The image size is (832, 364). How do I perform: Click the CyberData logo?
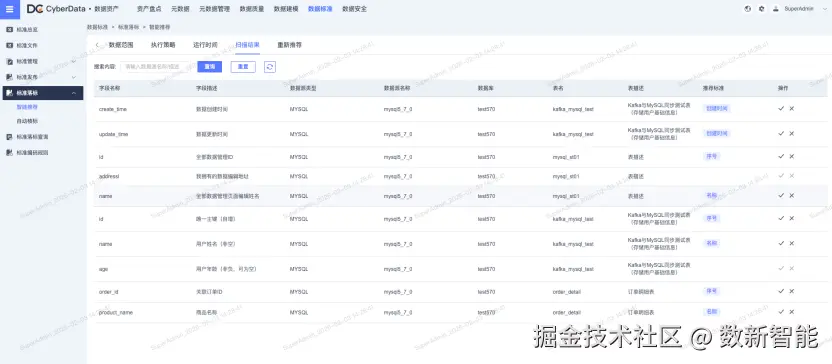(x=55, y=8)
